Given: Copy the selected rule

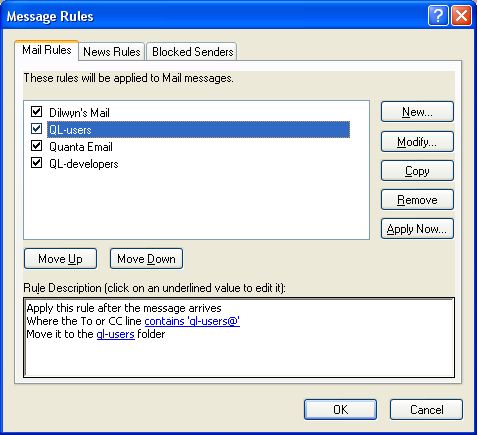Looking at the screenshot, I should click(x=417, y=171).
